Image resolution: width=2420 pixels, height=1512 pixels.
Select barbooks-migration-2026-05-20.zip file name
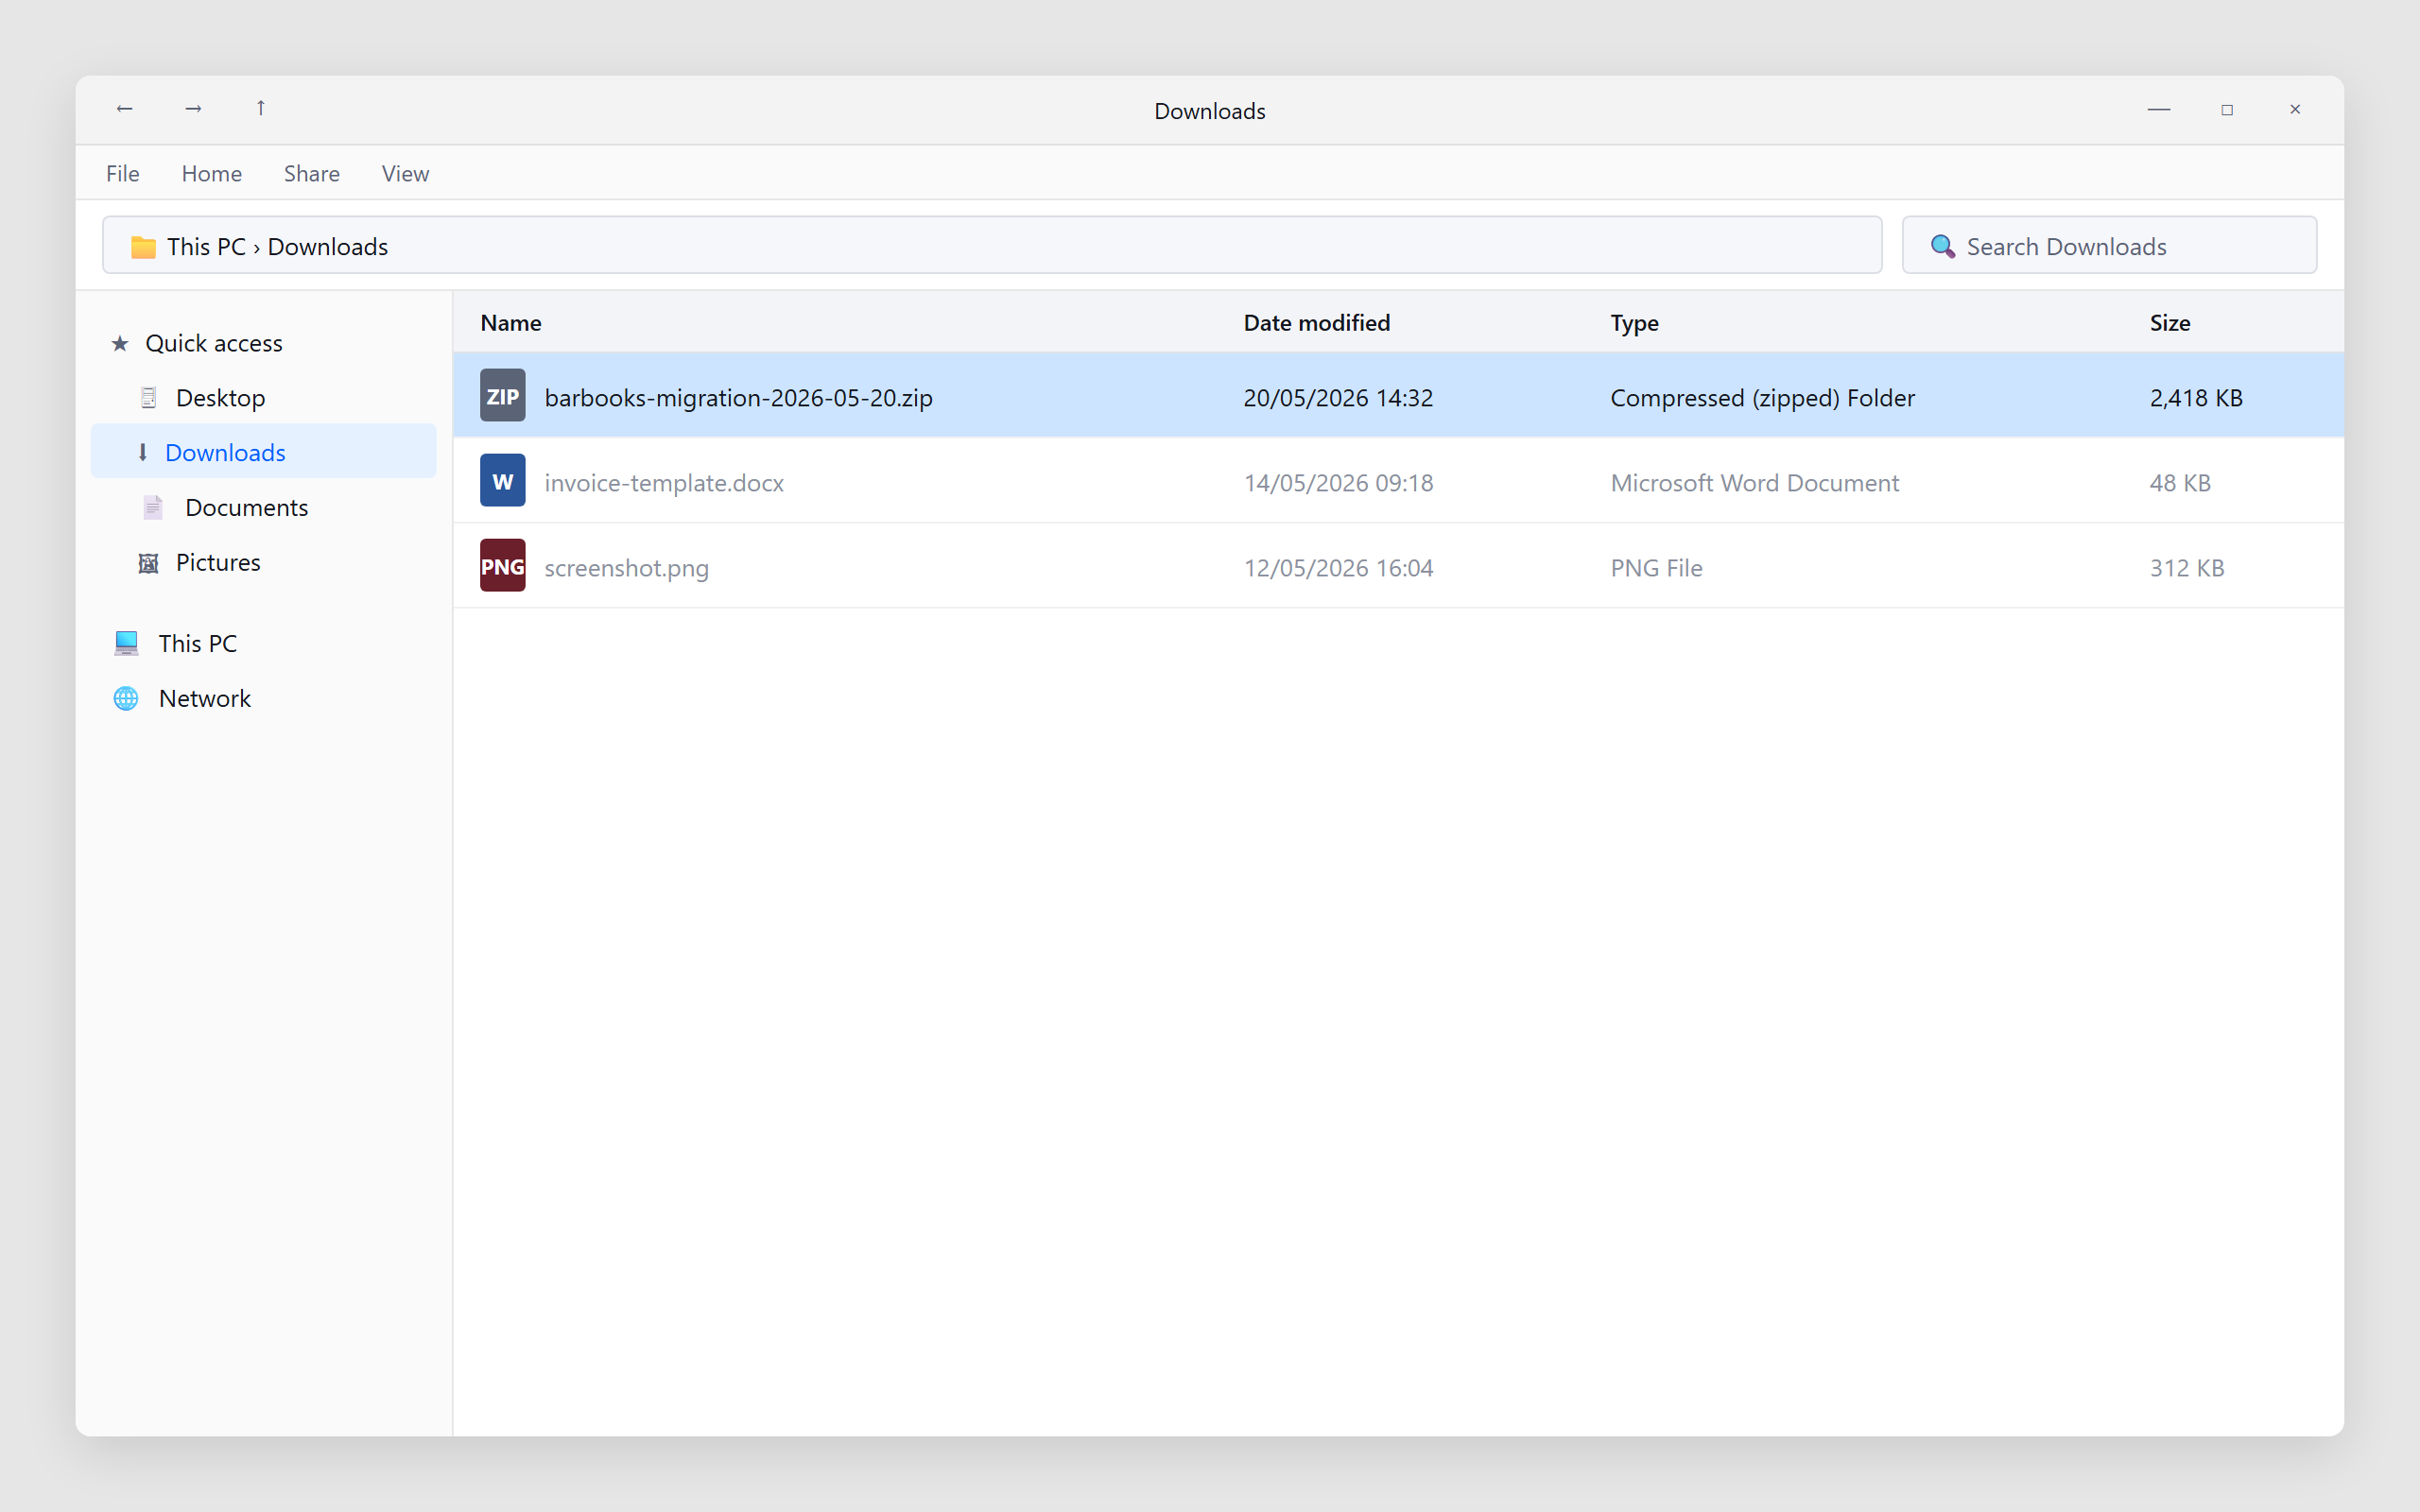pyautogui.click(x=739, y=398)
